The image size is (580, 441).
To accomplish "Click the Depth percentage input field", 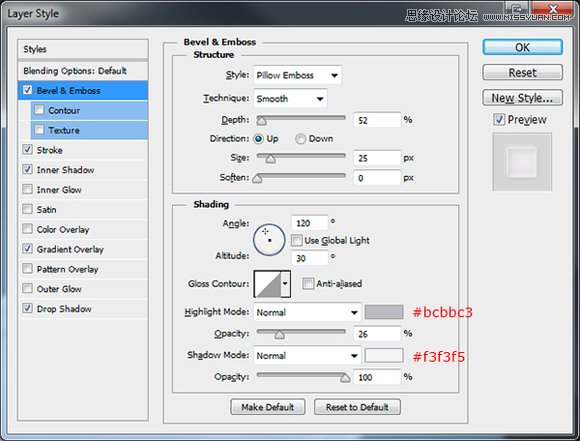I will (377, 120).
